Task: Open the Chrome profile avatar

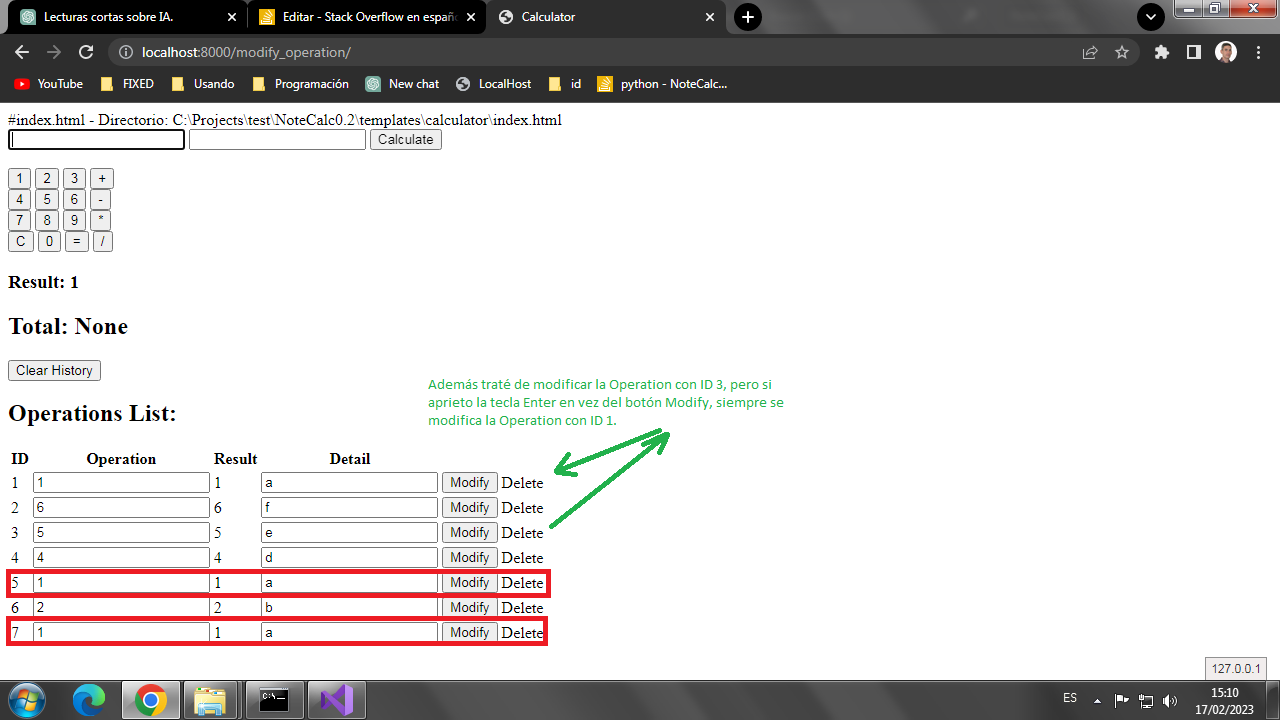Action: coord(1226,52)
